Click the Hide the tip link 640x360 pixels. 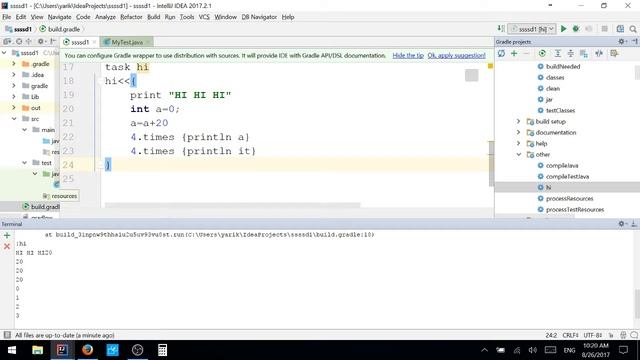(408, 56)
